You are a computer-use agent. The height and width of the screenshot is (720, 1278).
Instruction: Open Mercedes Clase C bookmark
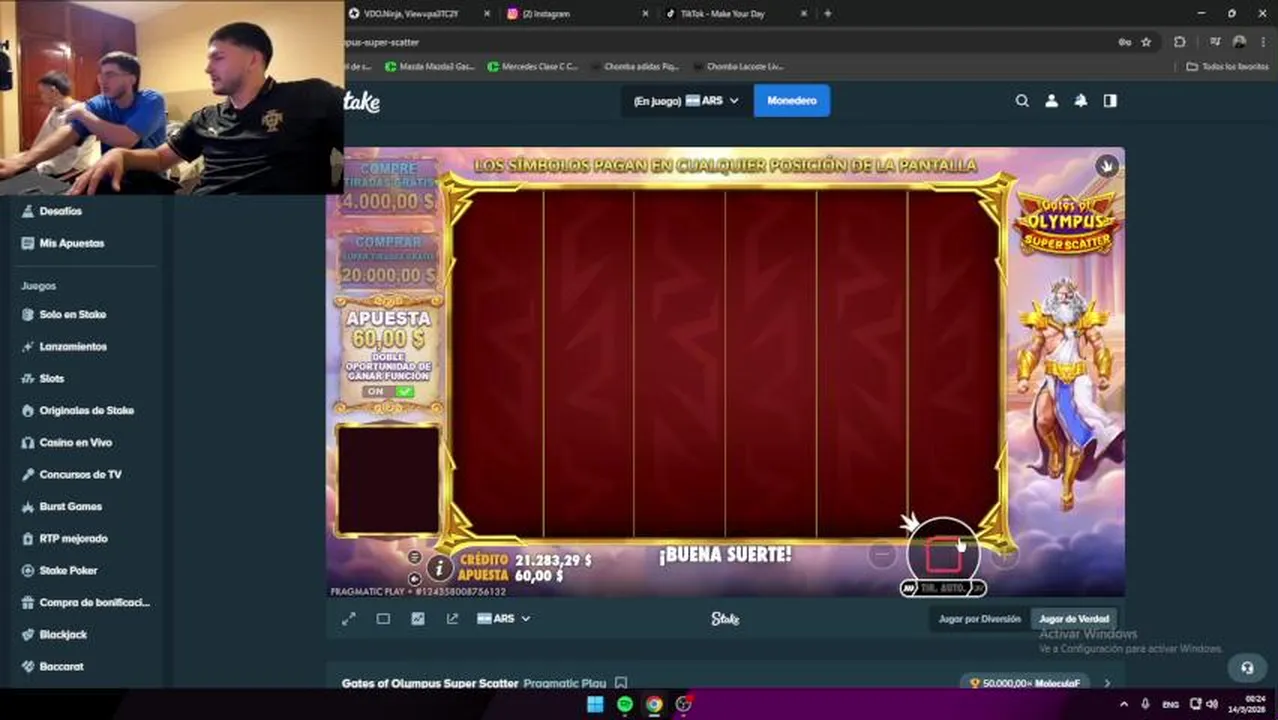tap(532, 67)
